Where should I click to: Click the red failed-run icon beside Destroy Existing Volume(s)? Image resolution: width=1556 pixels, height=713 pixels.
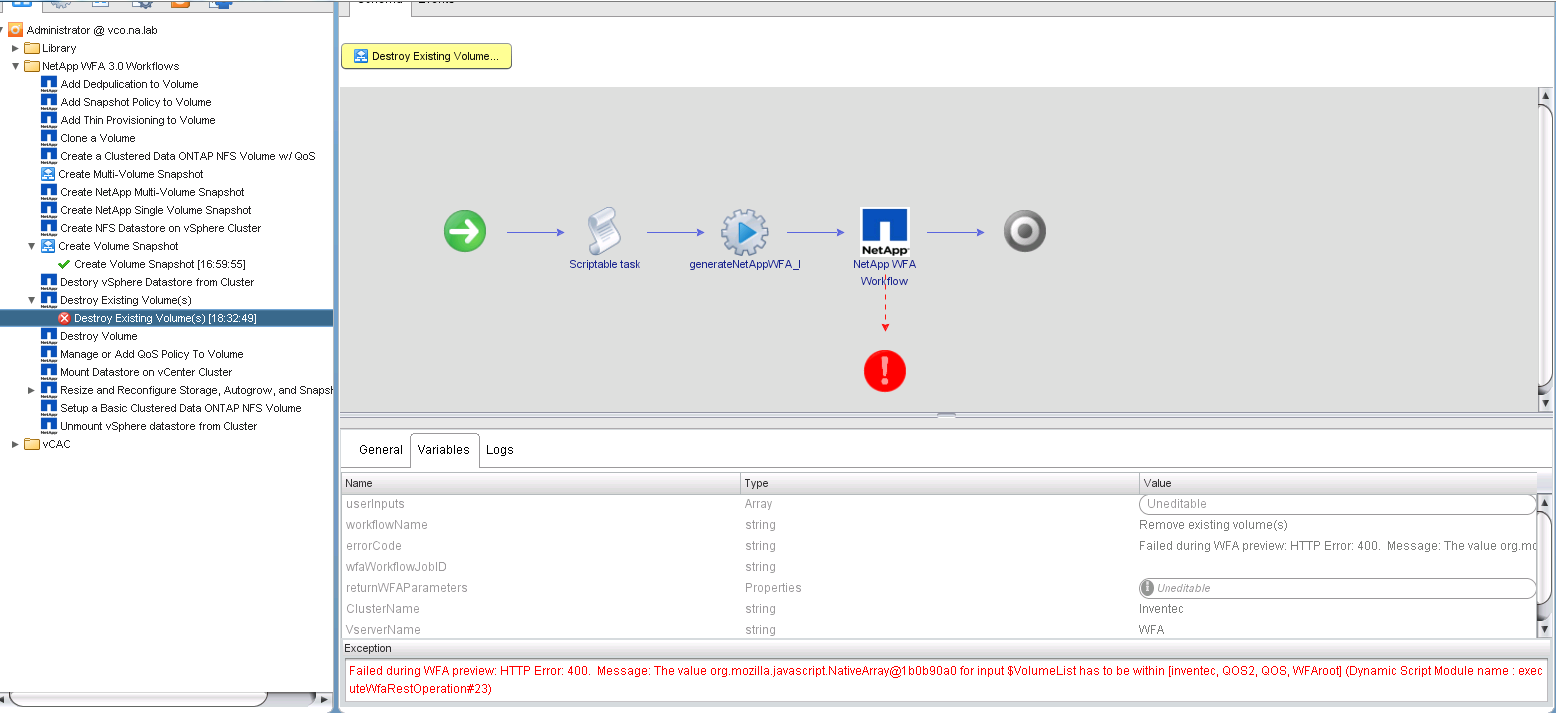point(64,318)
